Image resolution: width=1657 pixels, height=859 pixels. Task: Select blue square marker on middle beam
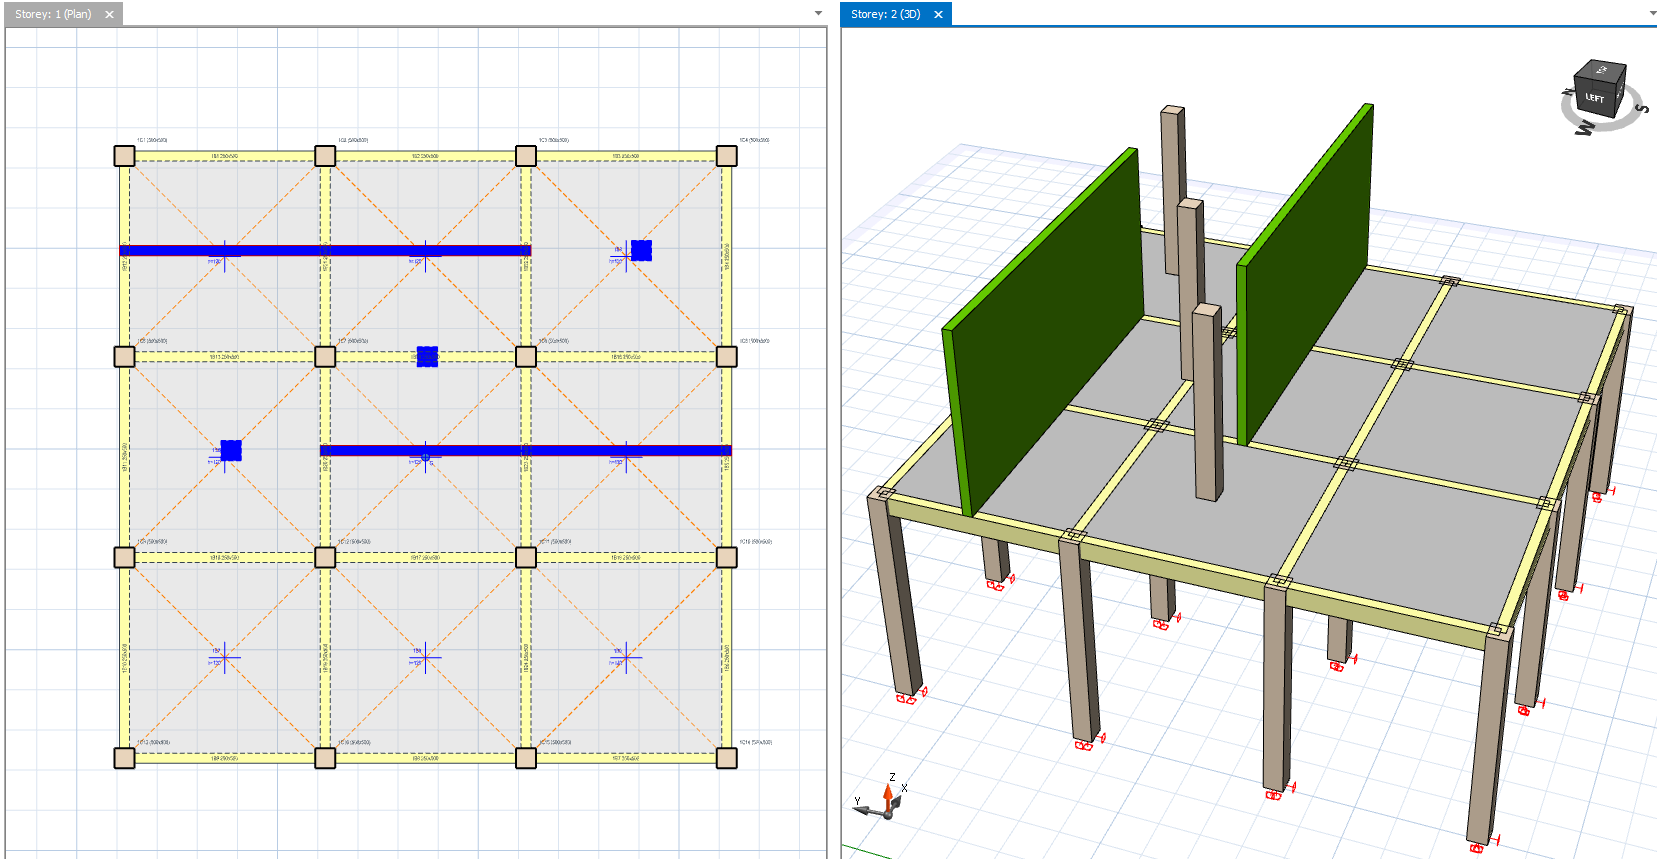427,356
